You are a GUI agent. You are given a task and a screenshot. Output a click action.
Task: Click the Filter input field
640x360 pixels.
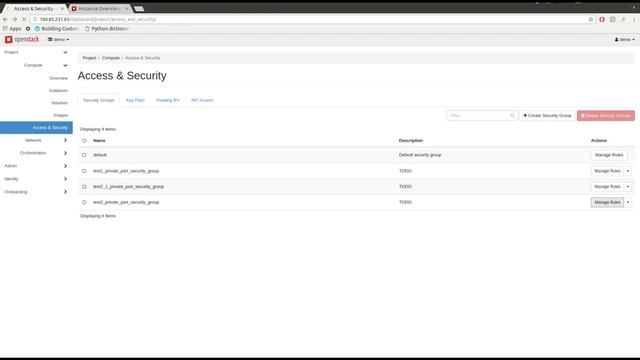482,116
